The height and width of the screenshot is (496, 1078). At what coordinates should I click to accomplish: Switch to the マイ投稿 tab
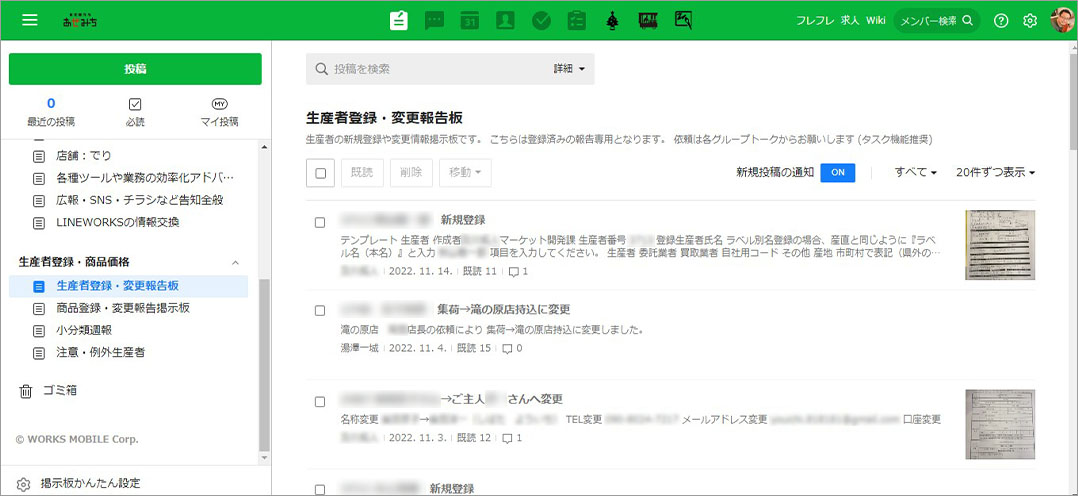pyautogui.click(x=220, y=112)
